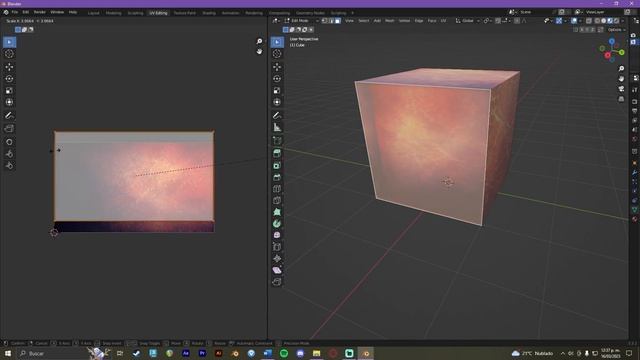
Task: Select the Tweak select tool in UV editor
Action: pyautogui.click(x=9, y=42)
